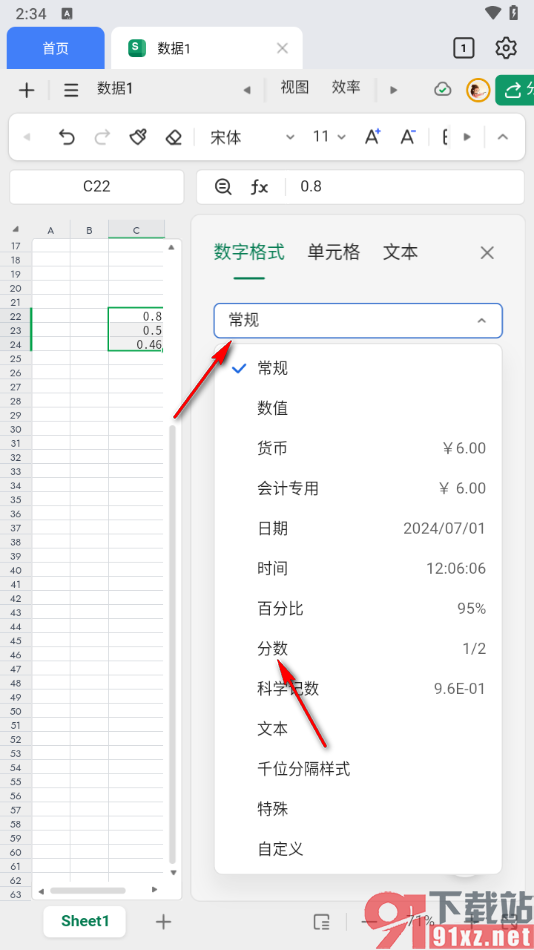Click the fx insert function icon
This screenshot has width=534, height=950.
tap(259, 187)
